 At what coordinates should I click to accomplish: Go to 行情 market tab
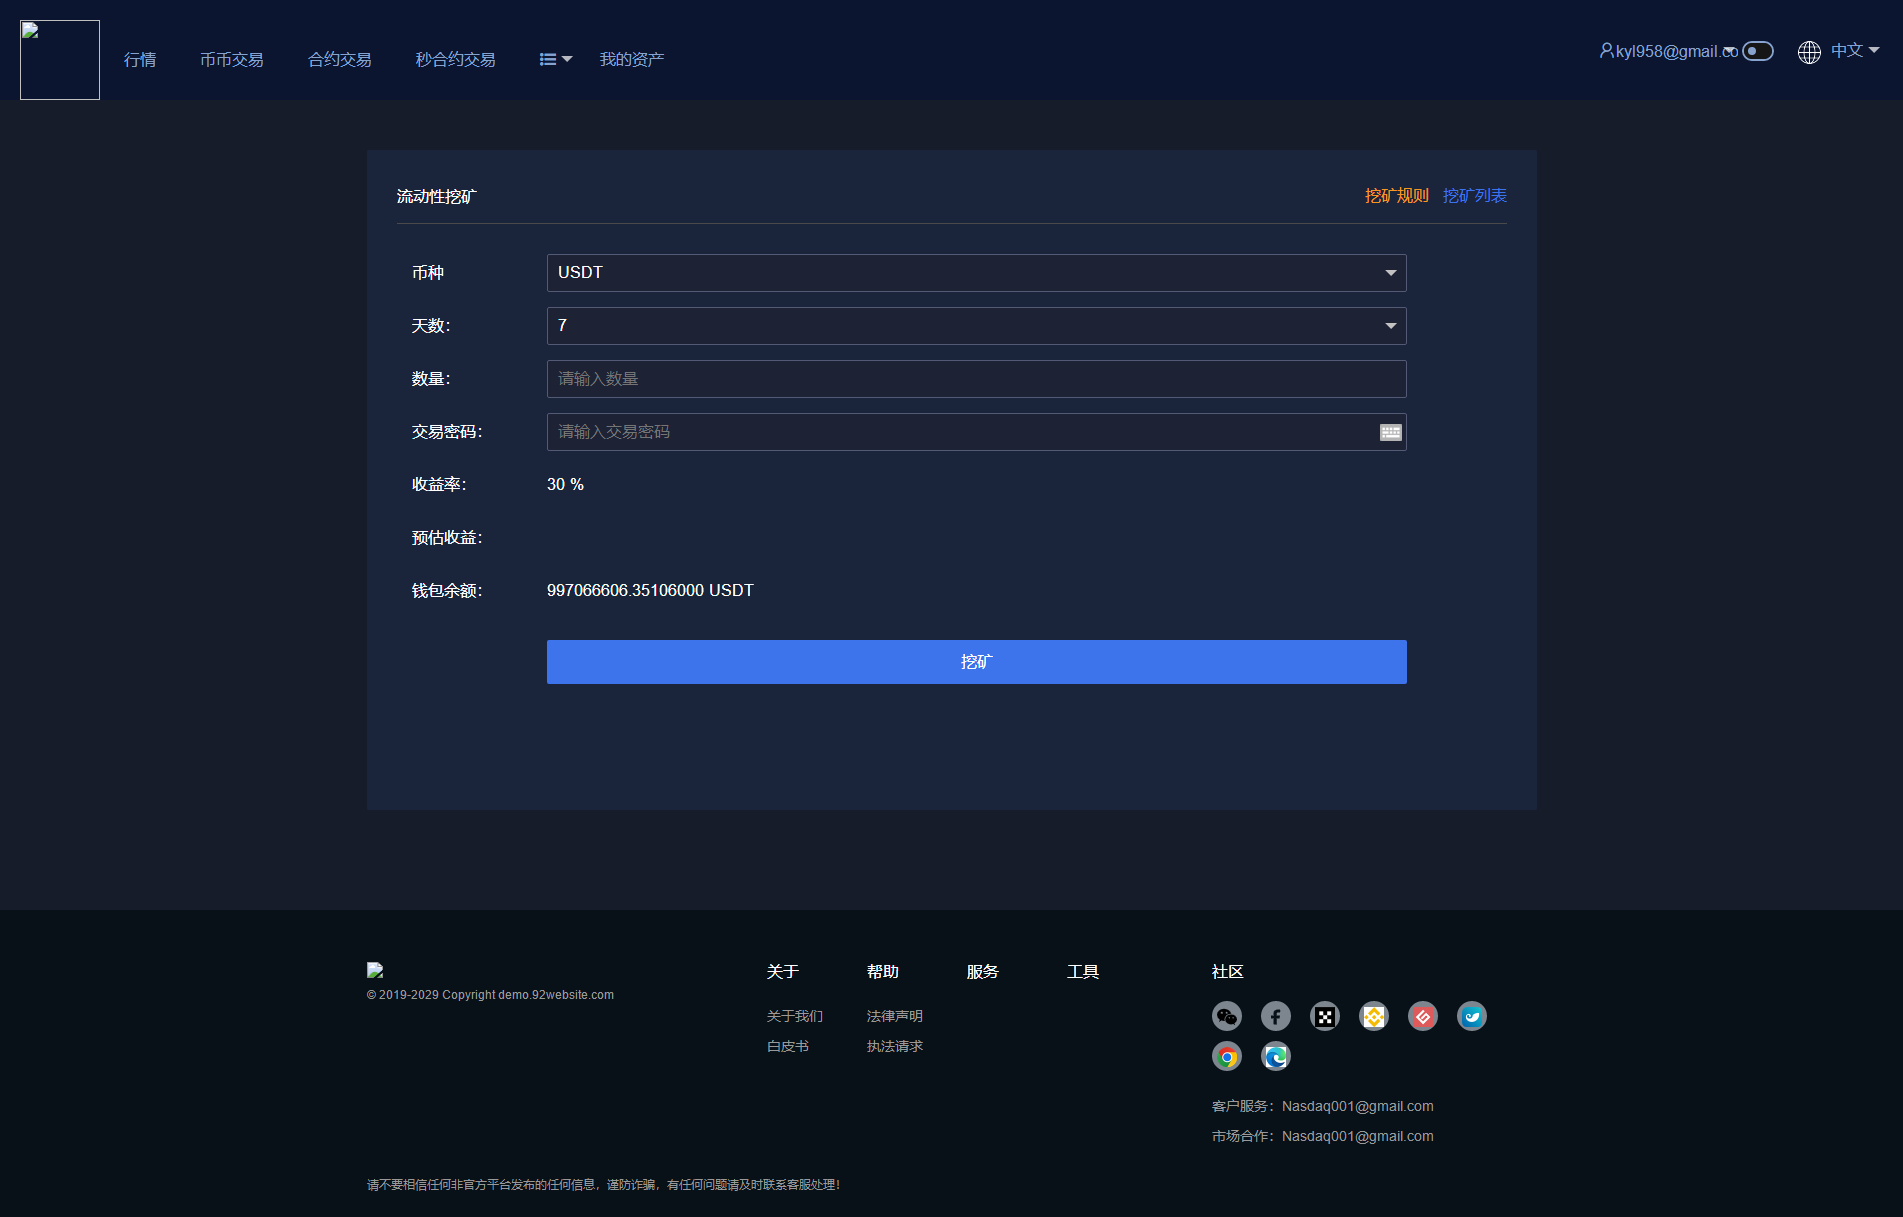pos(140,60)
